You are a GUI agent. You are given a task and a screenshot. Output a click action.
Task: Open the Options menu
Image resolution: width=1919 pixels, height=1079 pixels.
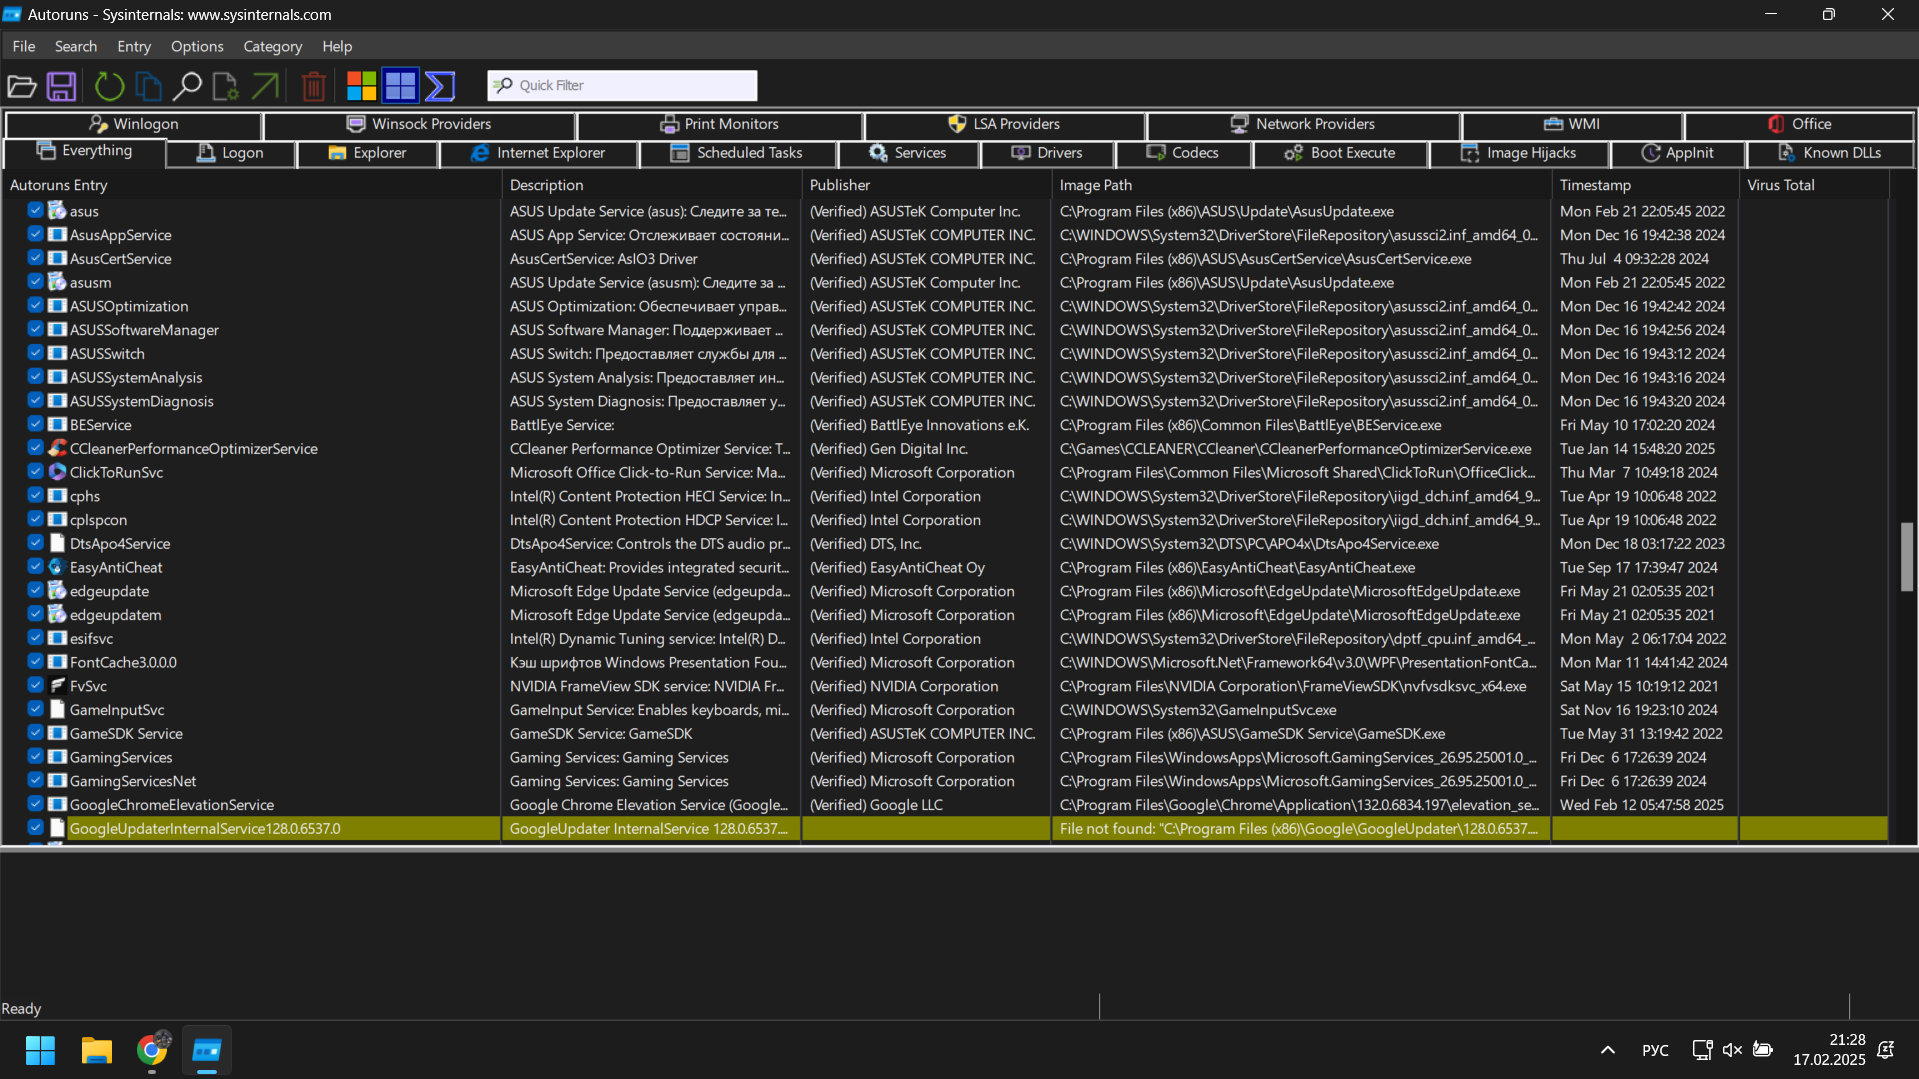[197, 46]
